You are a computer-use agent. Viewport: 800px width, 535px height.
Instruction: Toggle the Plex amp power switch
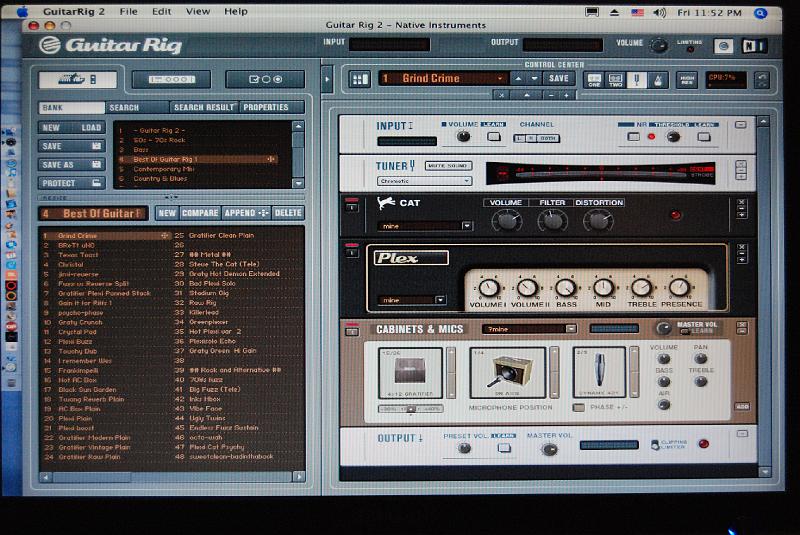tap(352, 250)
